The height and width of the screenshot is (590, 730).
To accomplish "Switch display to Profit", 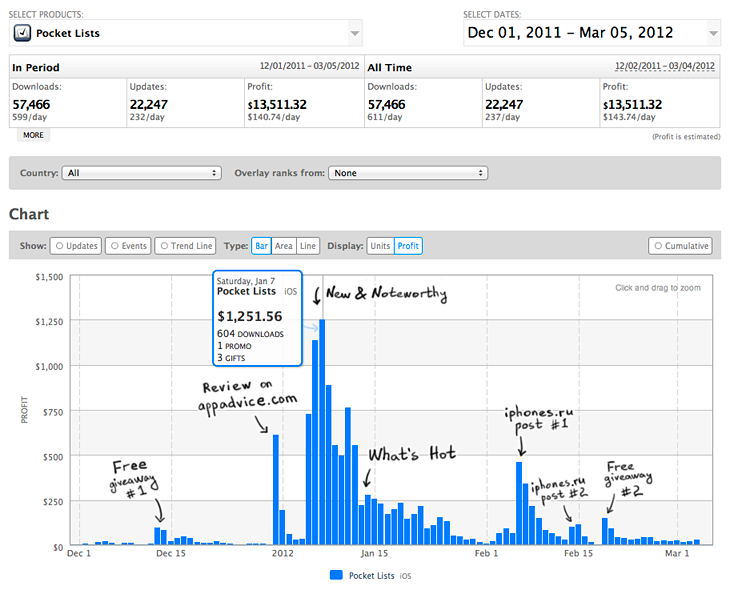I will (408, 246).
